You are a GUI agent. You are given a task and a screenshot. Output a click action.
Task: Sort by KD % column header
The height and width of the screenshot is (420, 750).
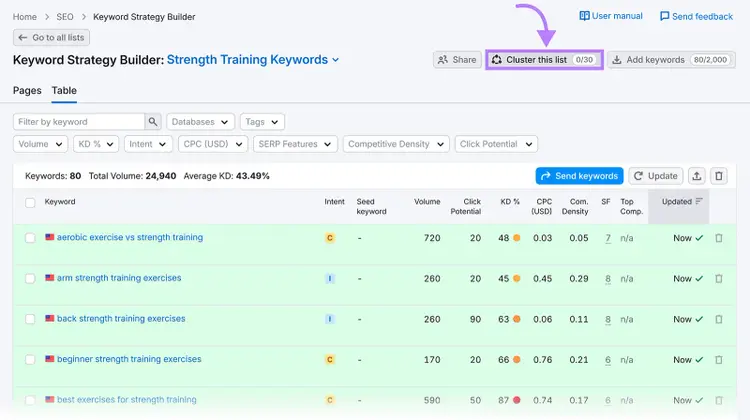click(x=510, y=202)
